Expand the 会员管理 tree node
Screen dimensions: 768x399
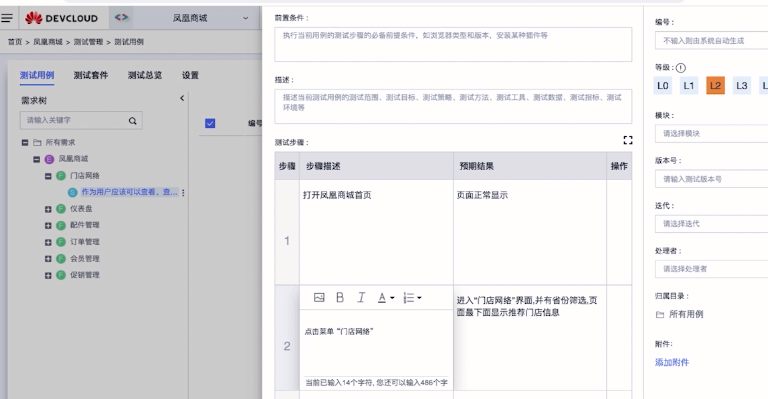click(x=48, y=258)
